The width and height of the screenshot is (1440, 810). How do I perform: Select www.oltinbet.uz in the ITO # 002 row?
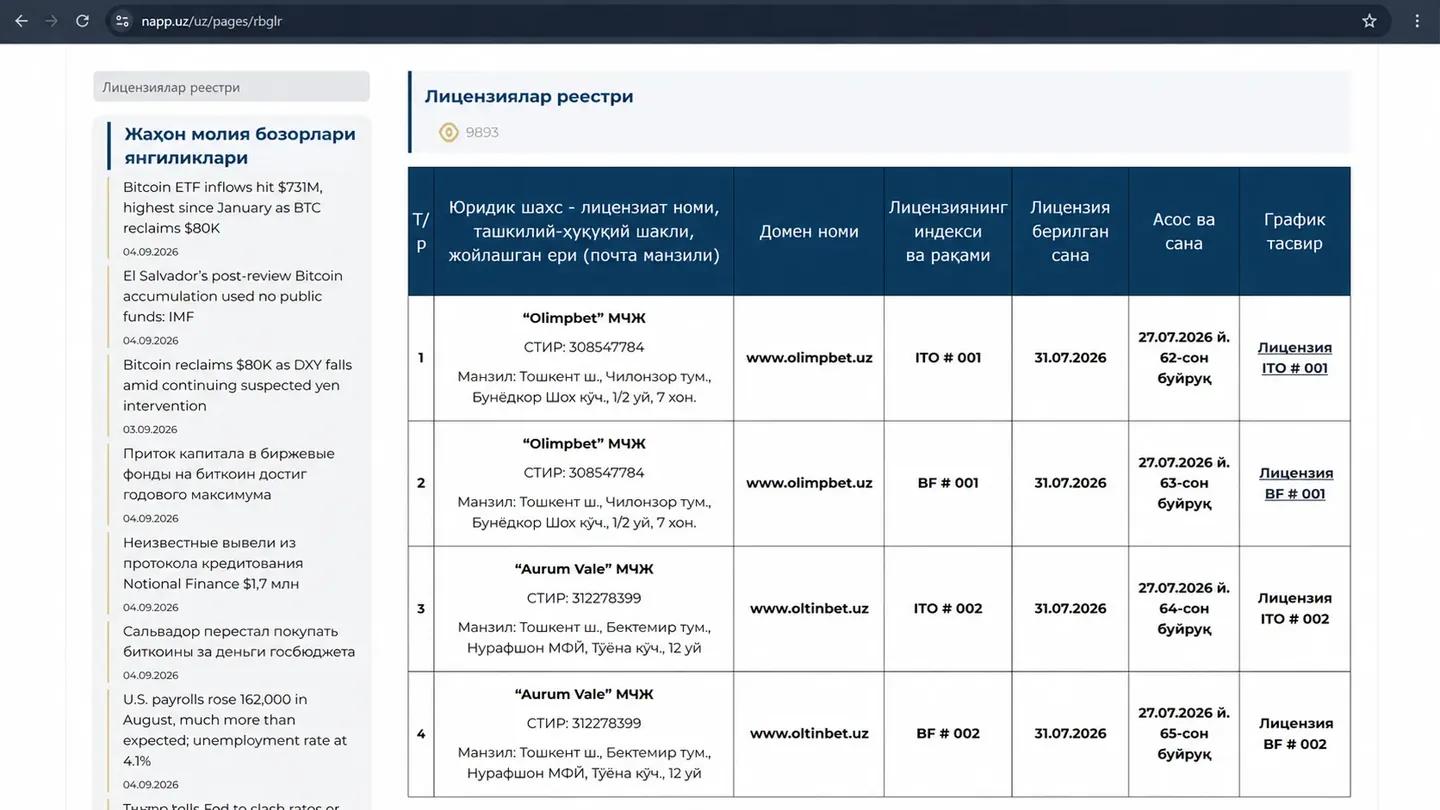click(x=809, y=608)
